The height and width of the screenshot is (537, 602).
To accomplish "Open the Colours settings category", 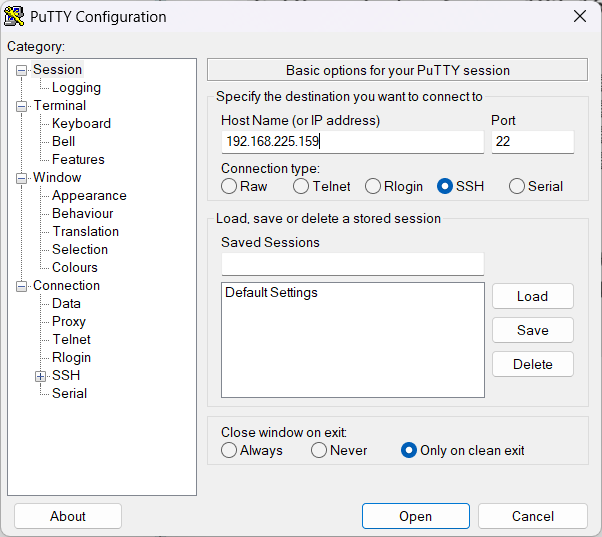I will (x=75, y=268).
